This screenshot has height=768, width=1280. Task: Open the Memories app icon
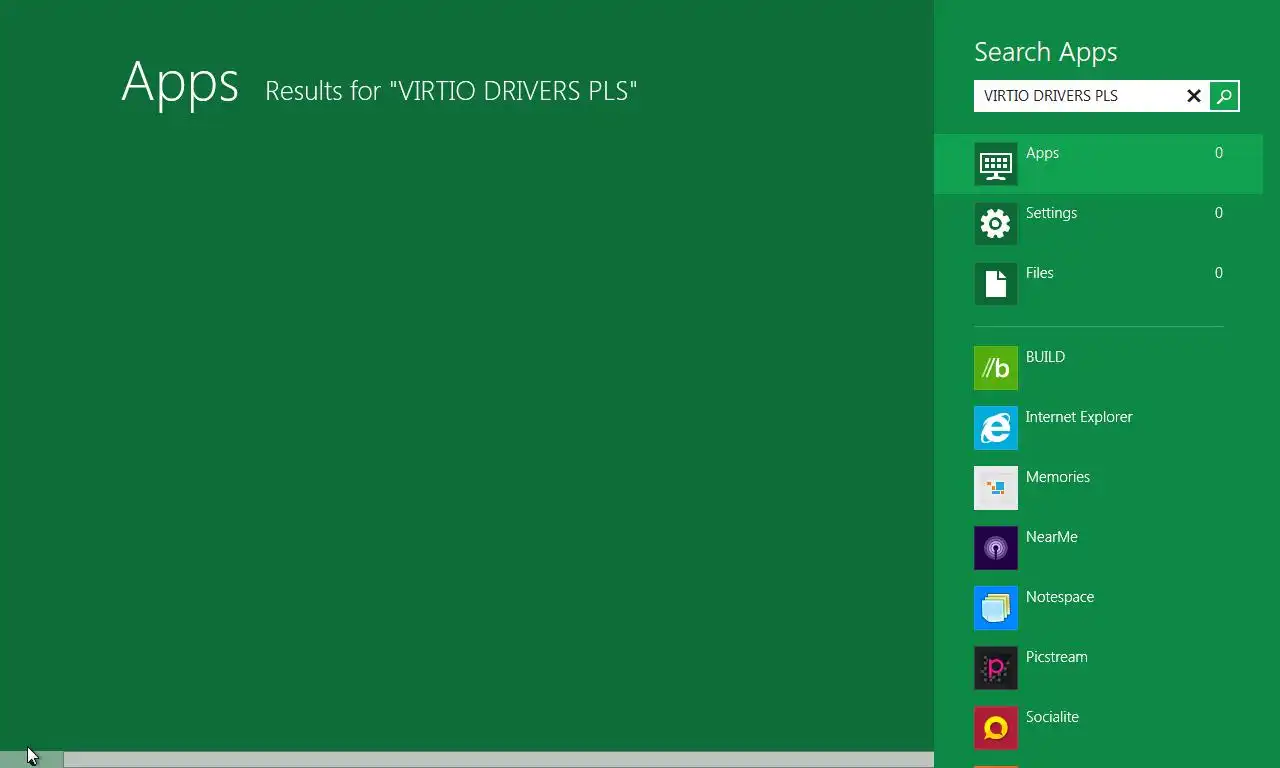click(996, 488)
